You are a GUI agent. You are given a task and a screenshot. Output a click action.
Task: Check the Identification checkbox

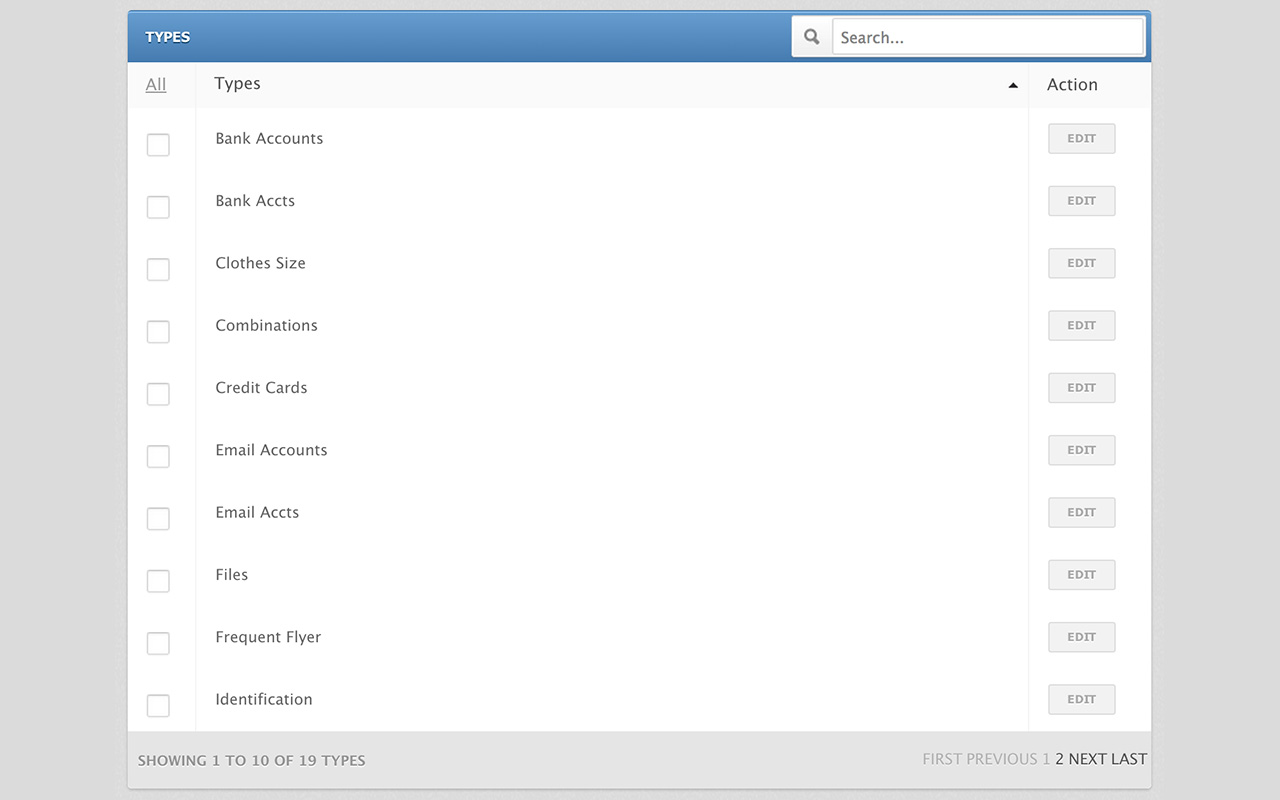click(158, 705)
